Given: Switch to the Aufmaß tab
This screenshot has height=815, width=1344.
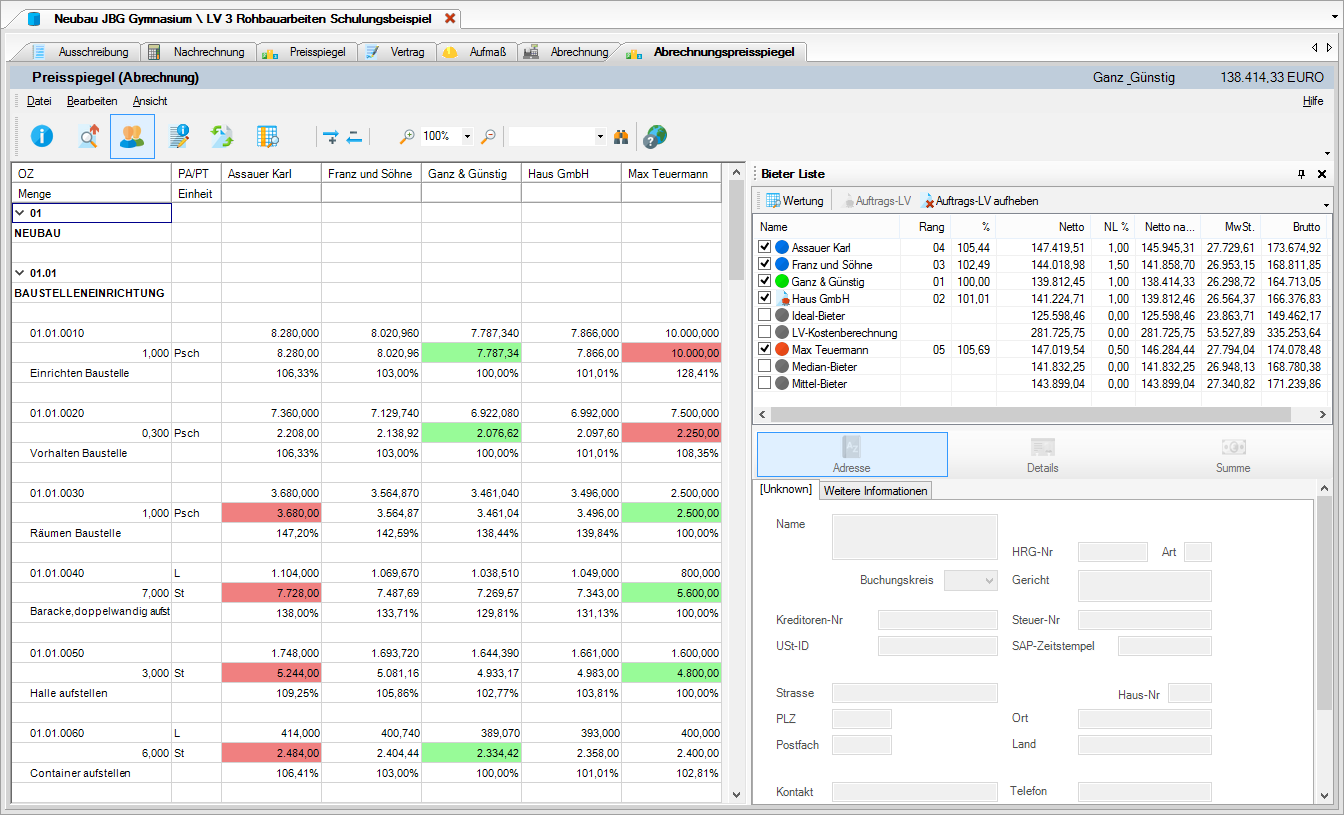Looking at the screenshot, I should pyautogui.click(x=476, y=52).
